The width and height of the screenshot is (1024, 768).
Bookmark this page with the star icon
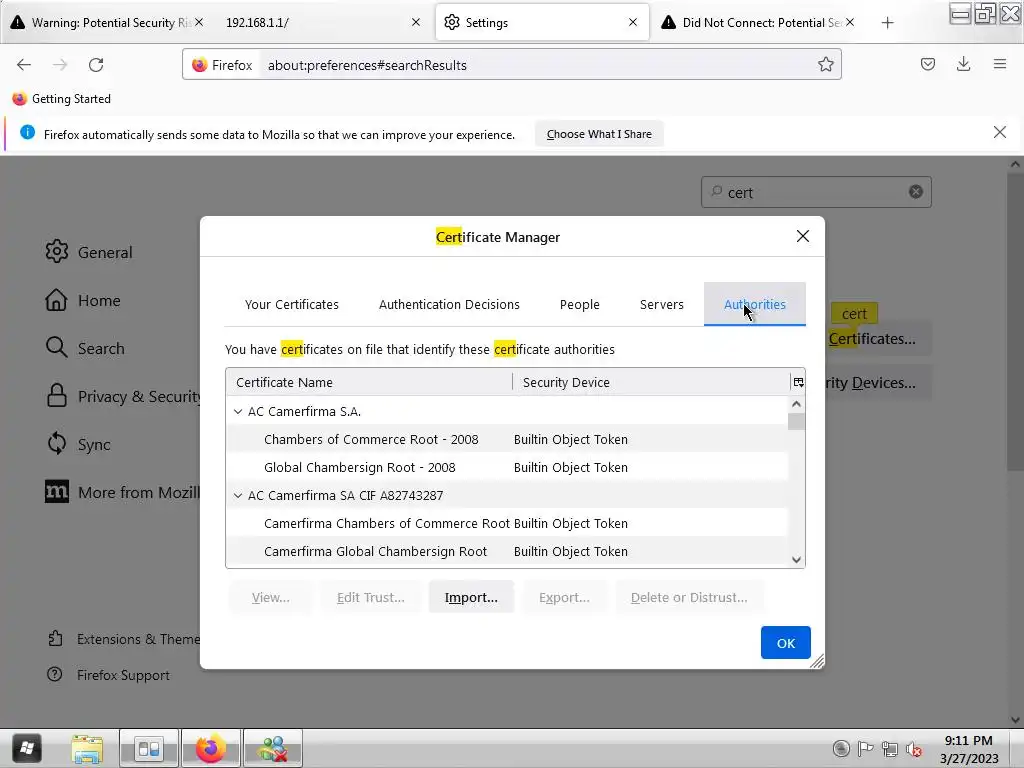[x=825, y=65]
